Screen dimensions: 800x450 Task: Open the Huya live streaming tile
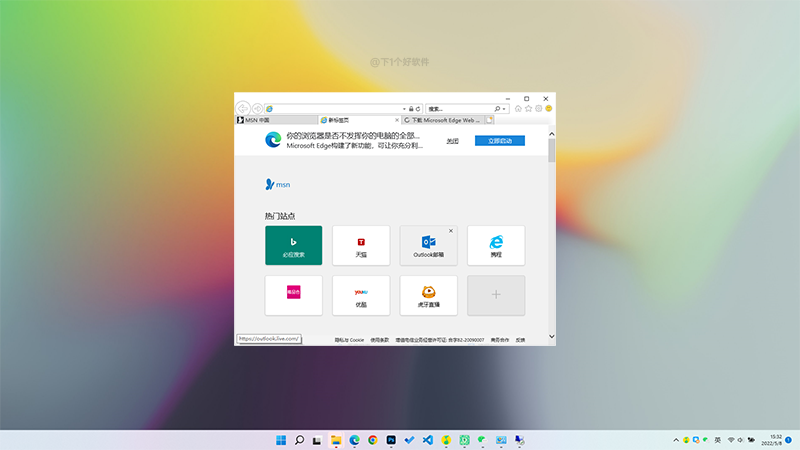428,295
